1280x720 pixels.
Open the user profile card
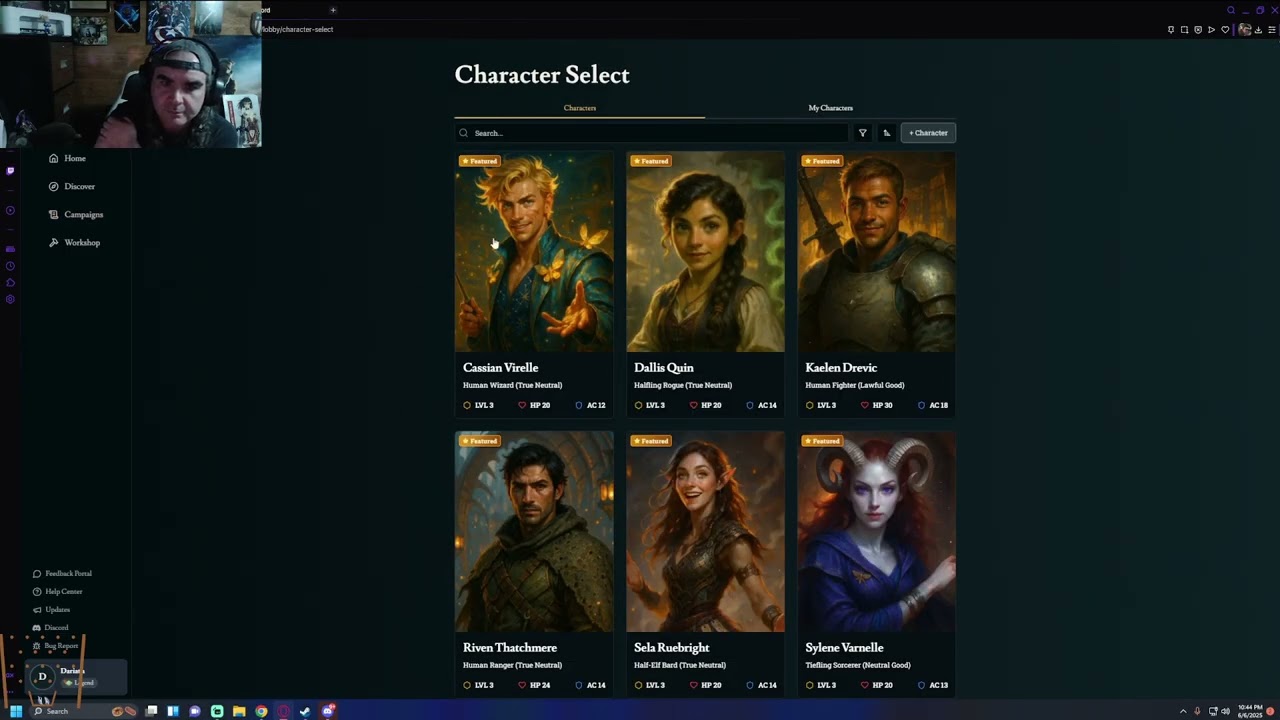click(x=77, y=677)
